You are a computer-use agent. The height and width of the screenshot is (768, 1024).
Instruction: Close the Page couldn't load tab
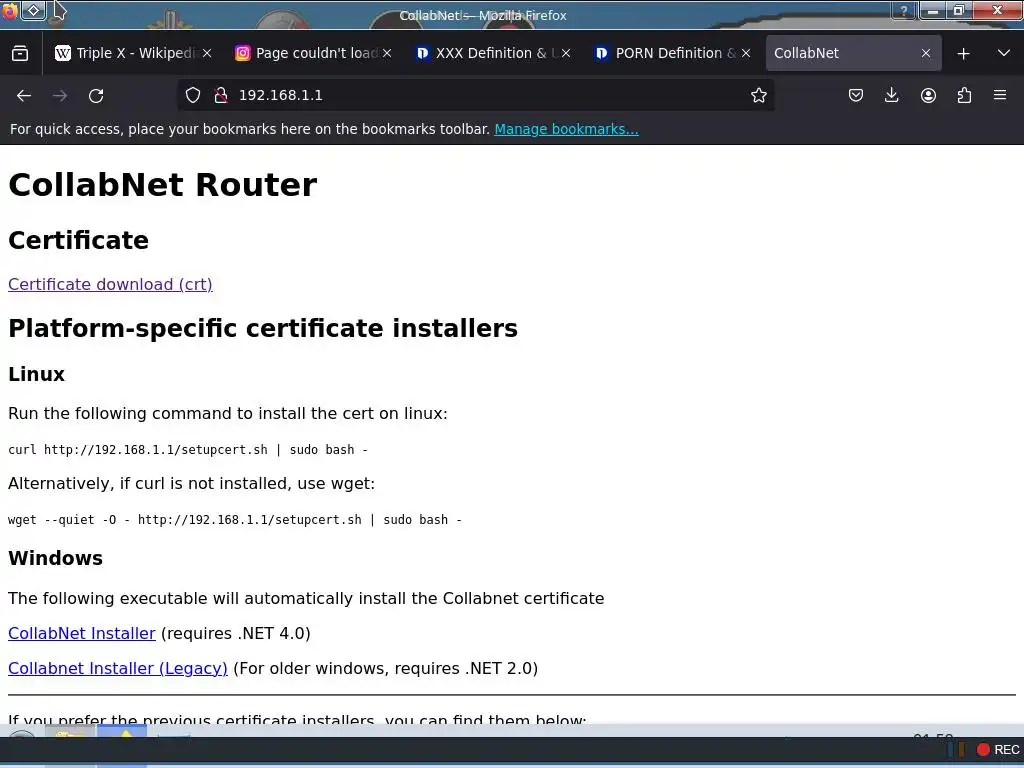pos(387,54)
